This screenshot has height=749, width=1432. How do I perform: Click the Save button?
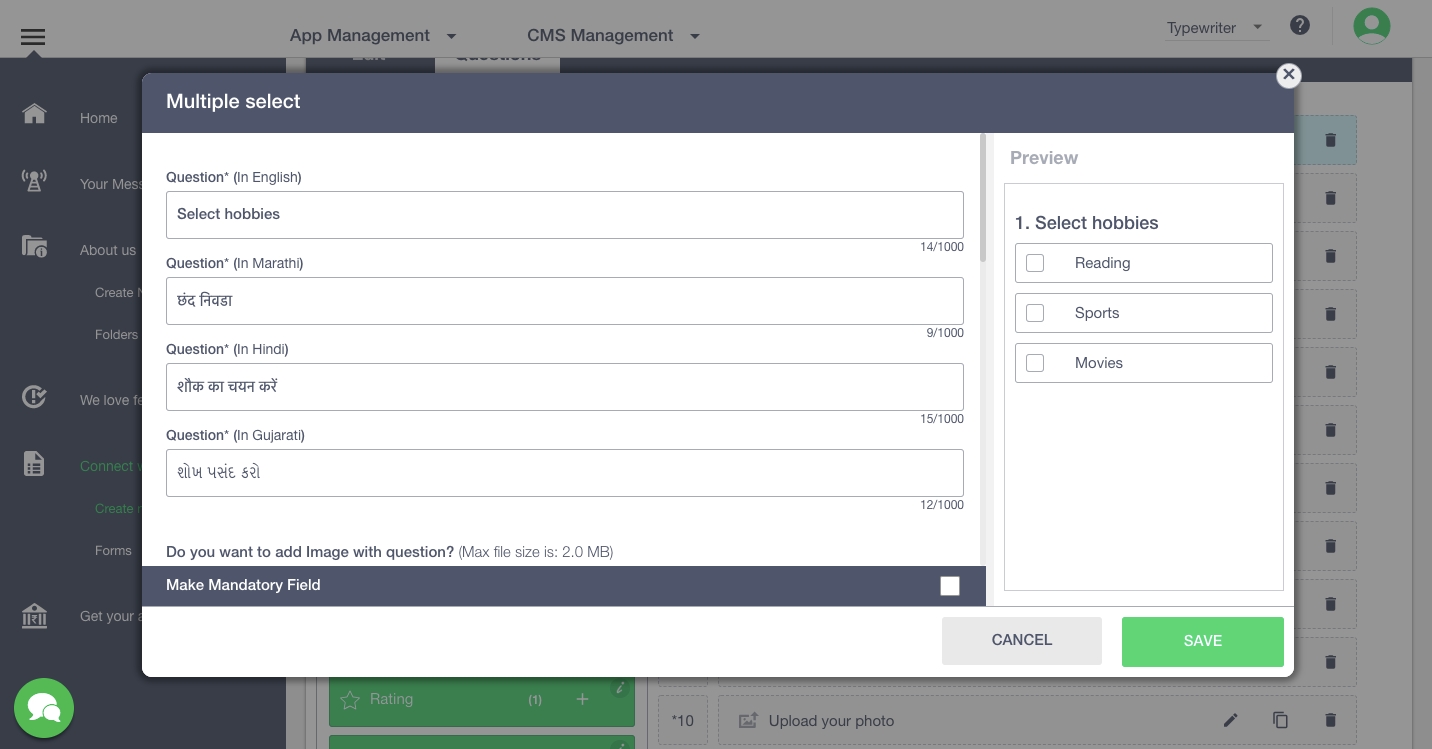click(x=1202, y=641)
